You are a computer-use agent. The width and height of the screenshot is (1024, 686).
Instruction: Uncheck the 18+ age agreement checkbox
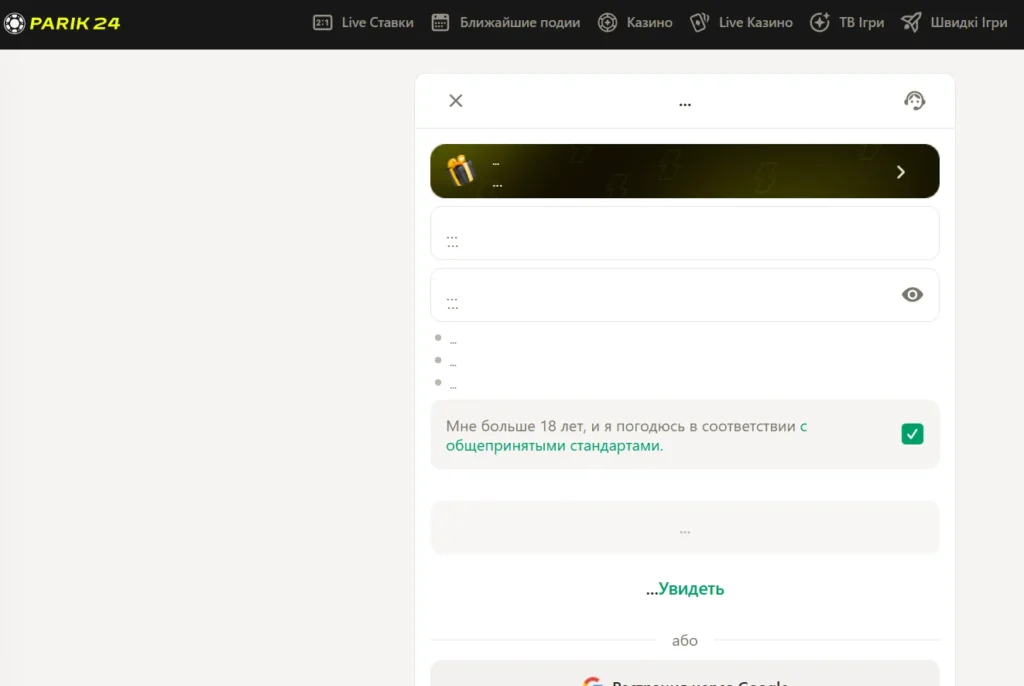pos(912,434)
